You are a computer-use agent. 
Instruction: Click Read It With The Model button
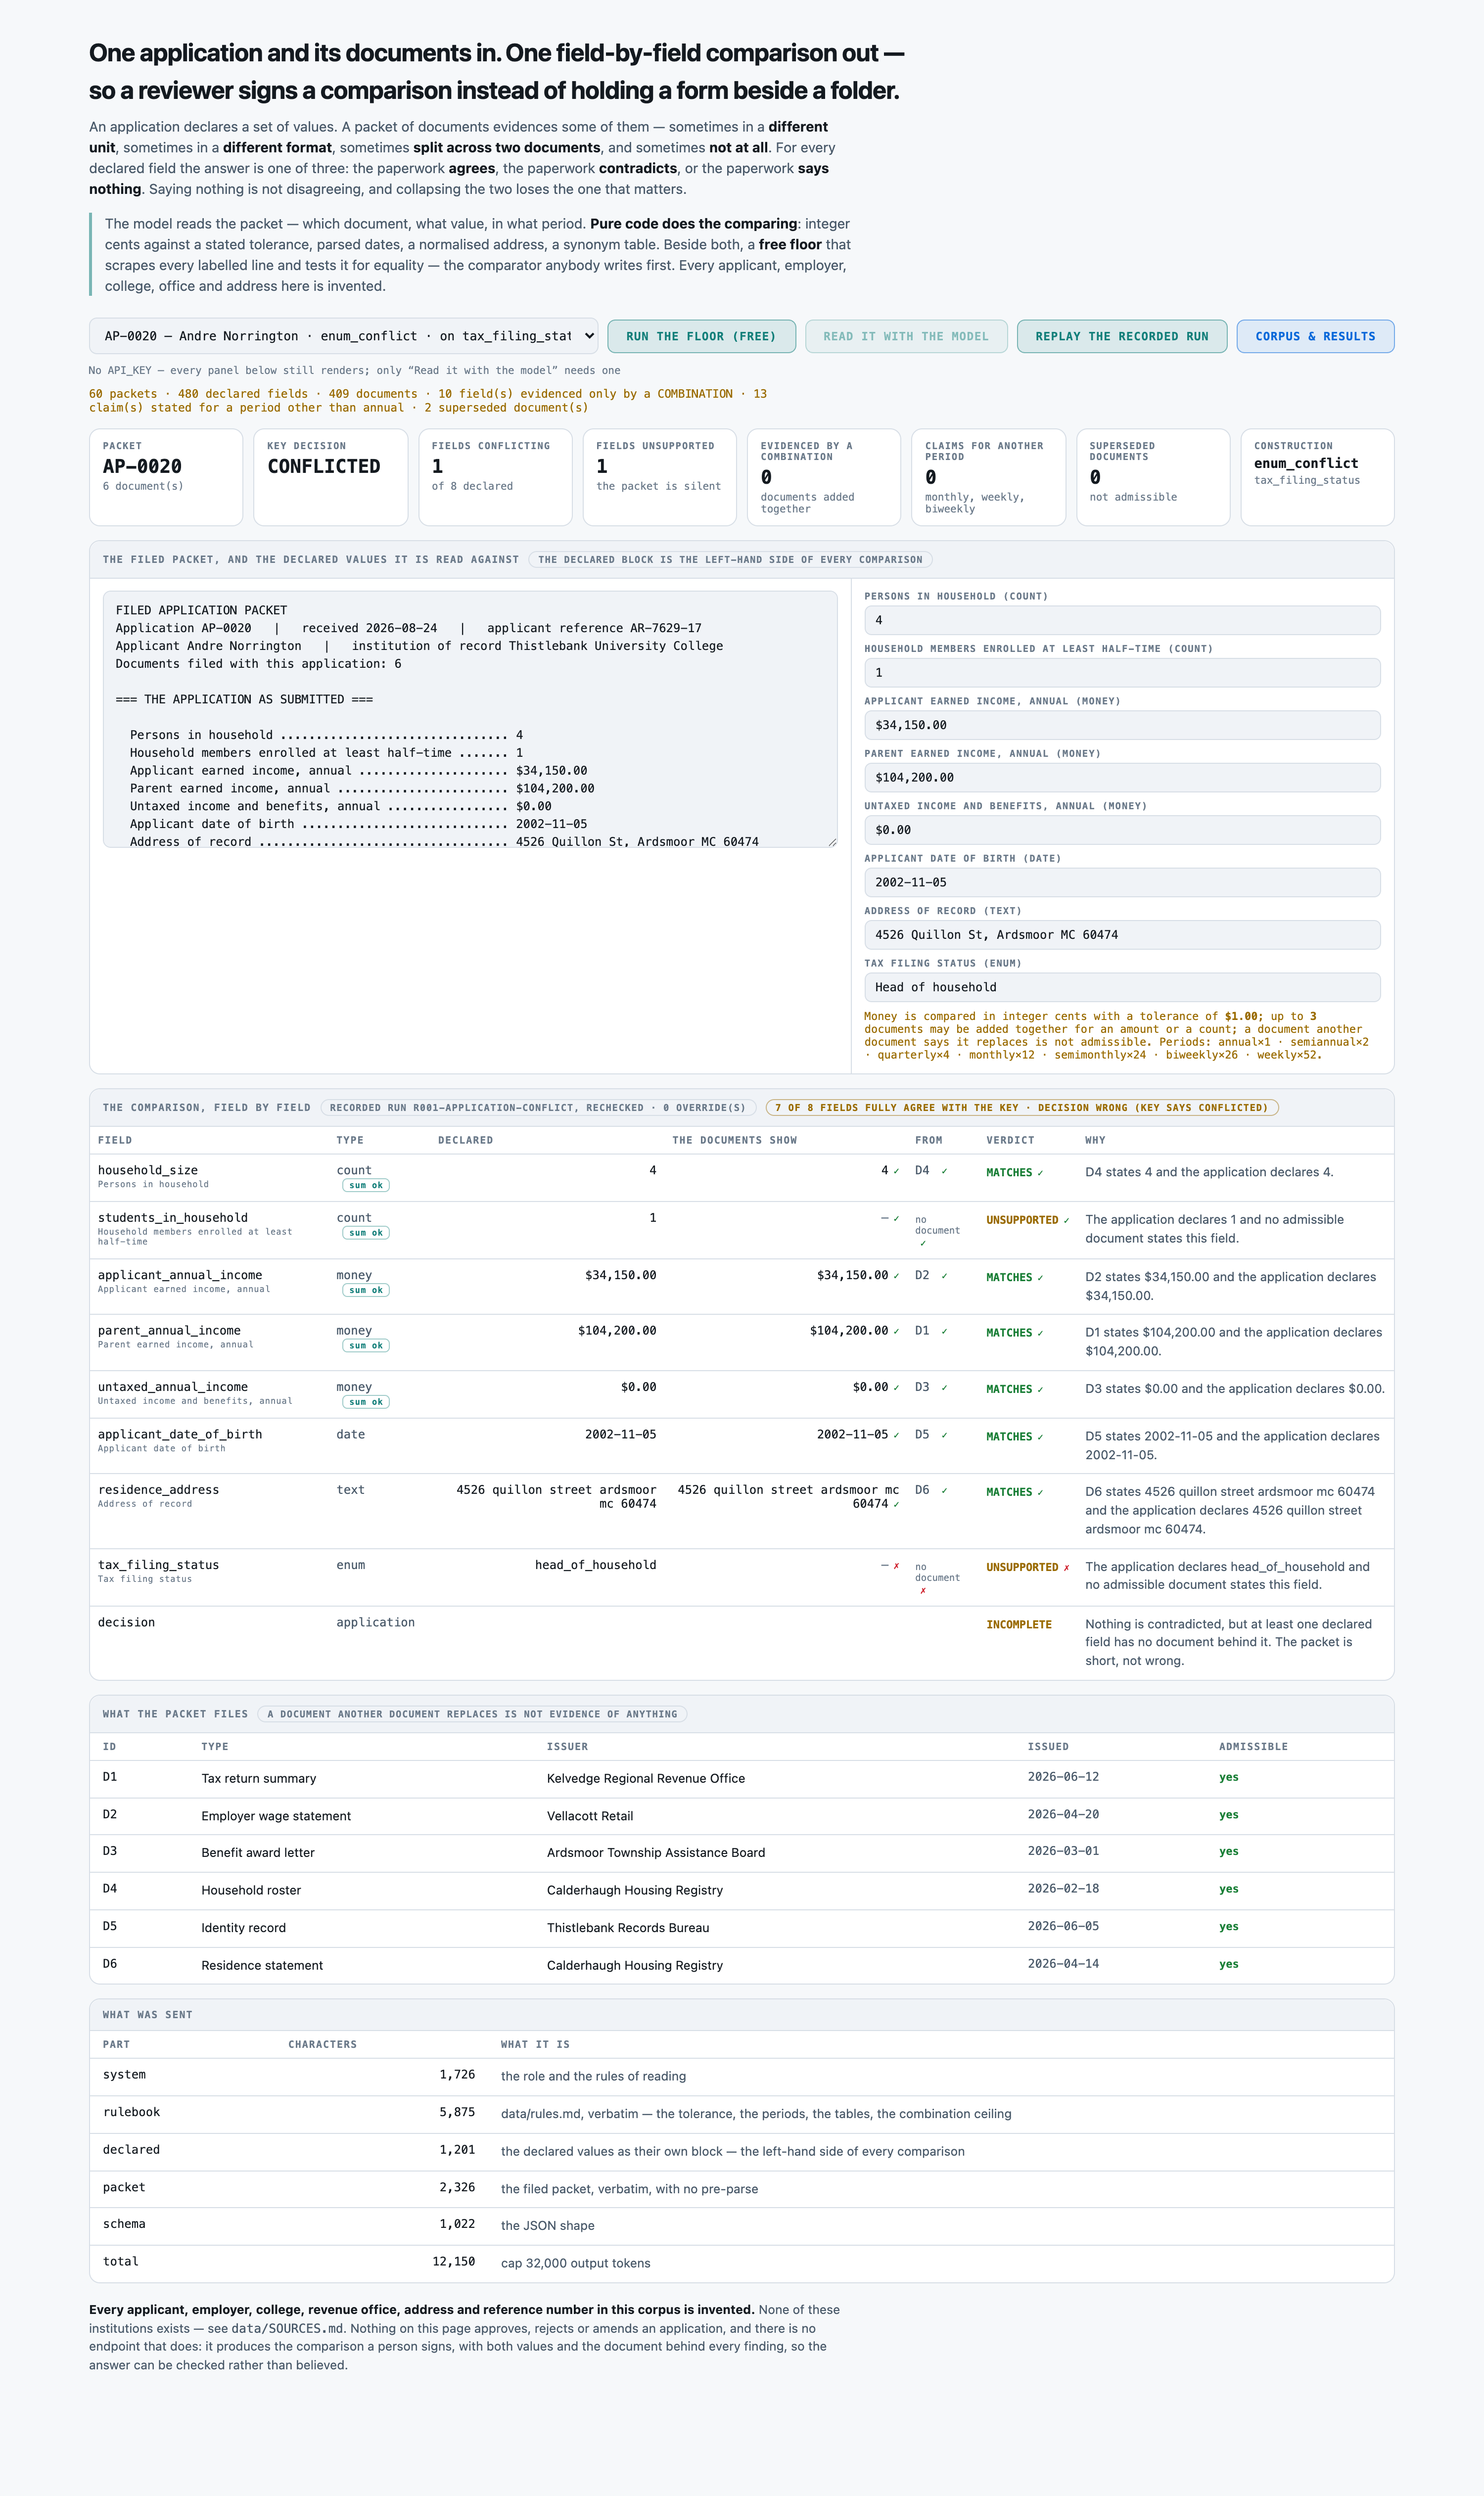pos(906,336)
